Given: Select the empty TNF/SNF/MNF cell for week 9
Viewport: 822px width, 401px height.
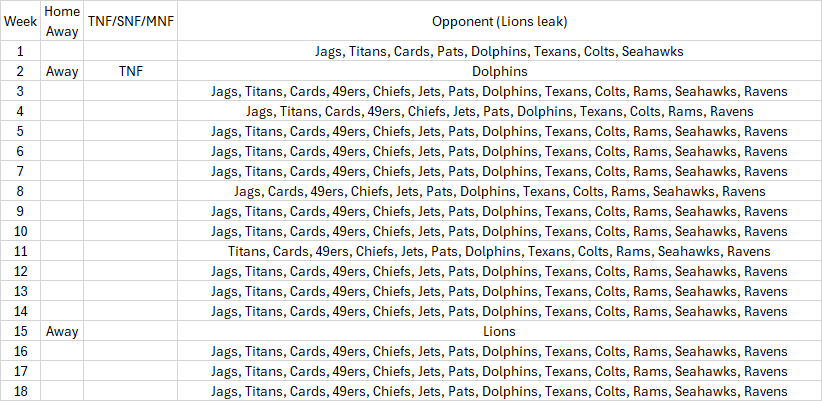Looking at the screenshot, I should click(131, 211).
